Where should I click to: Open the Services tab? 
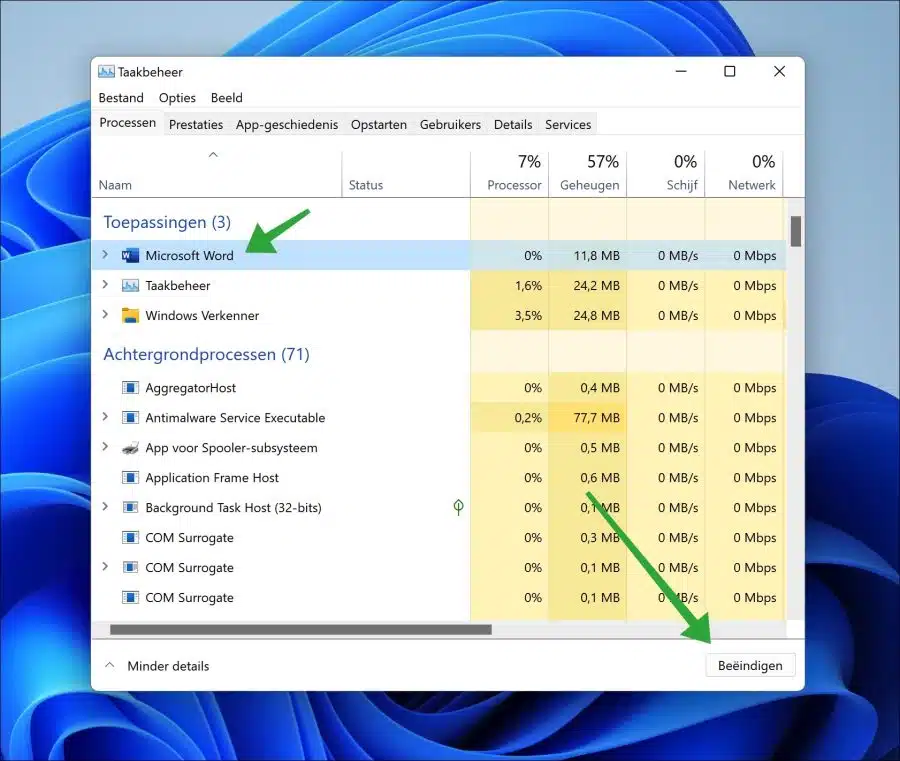point(568,125)
